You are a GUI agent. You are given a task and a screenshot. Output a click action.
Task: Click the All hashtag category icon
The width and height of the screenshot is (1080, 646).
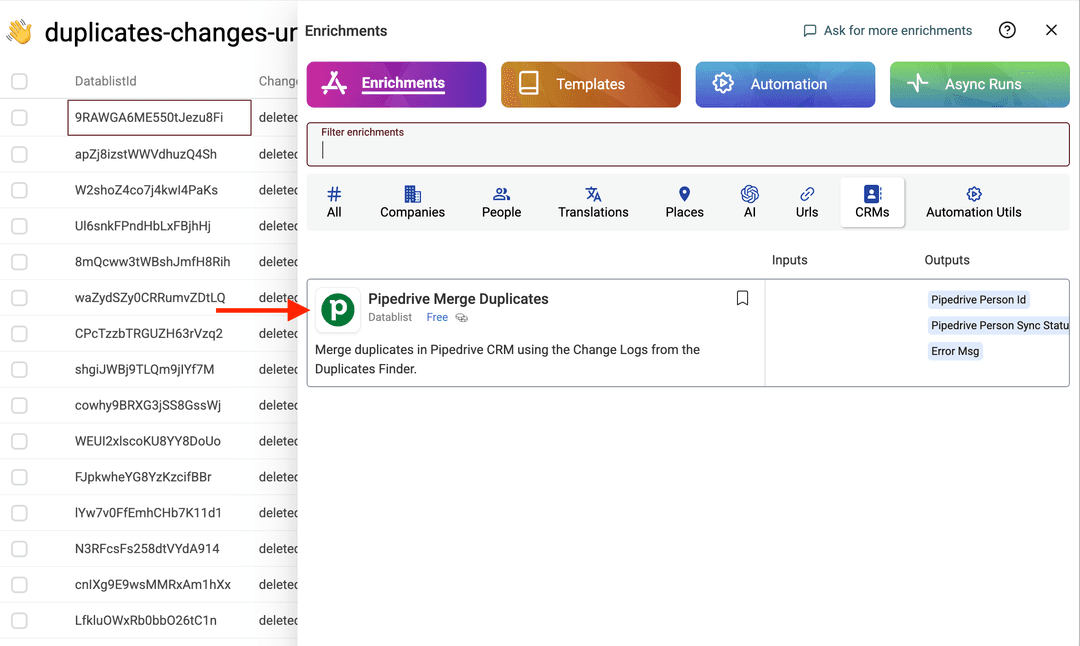334,194
